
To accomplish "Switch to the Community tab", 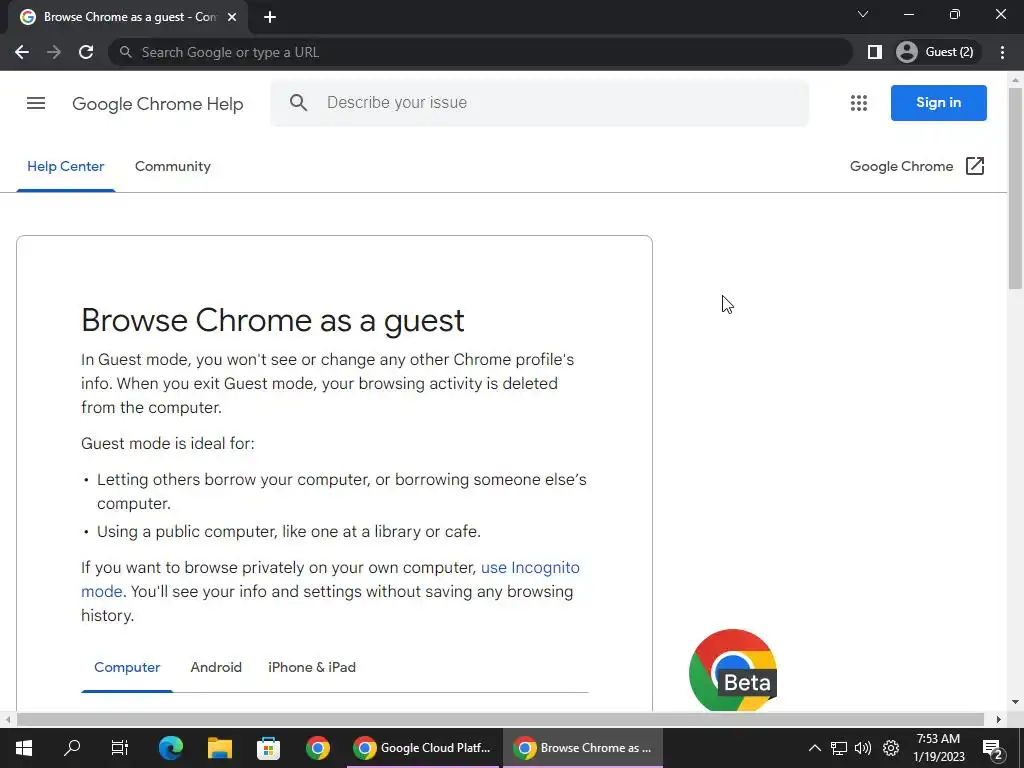I will coord(172,167).
